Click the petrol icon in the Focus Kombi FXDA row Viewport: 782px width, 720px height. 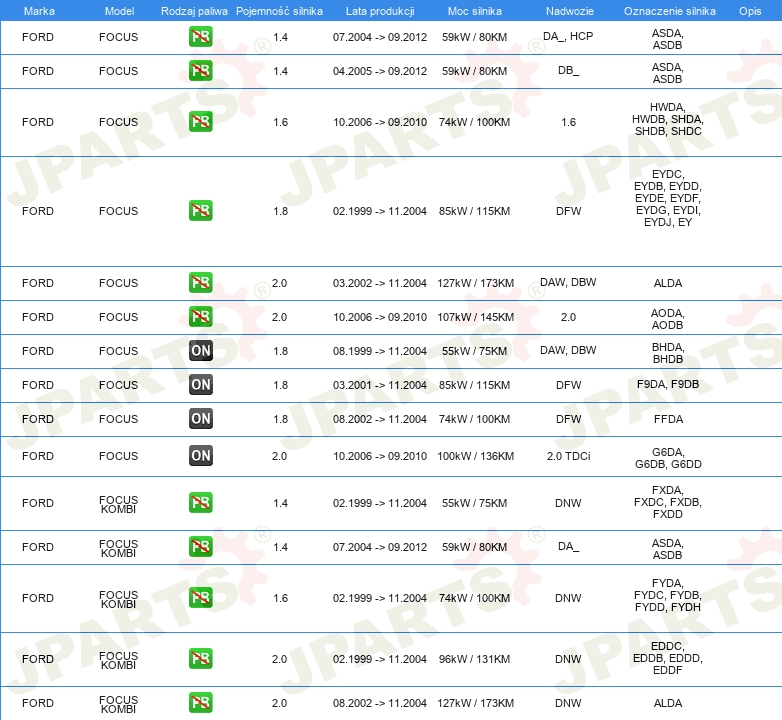coord(200,502)
